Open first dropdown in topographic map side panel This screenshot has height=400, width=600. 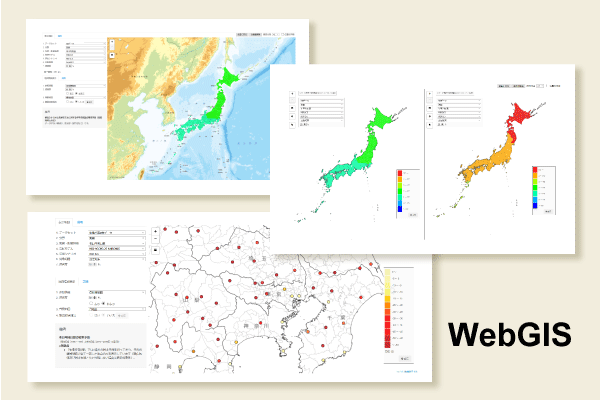(x=84, y=44)
